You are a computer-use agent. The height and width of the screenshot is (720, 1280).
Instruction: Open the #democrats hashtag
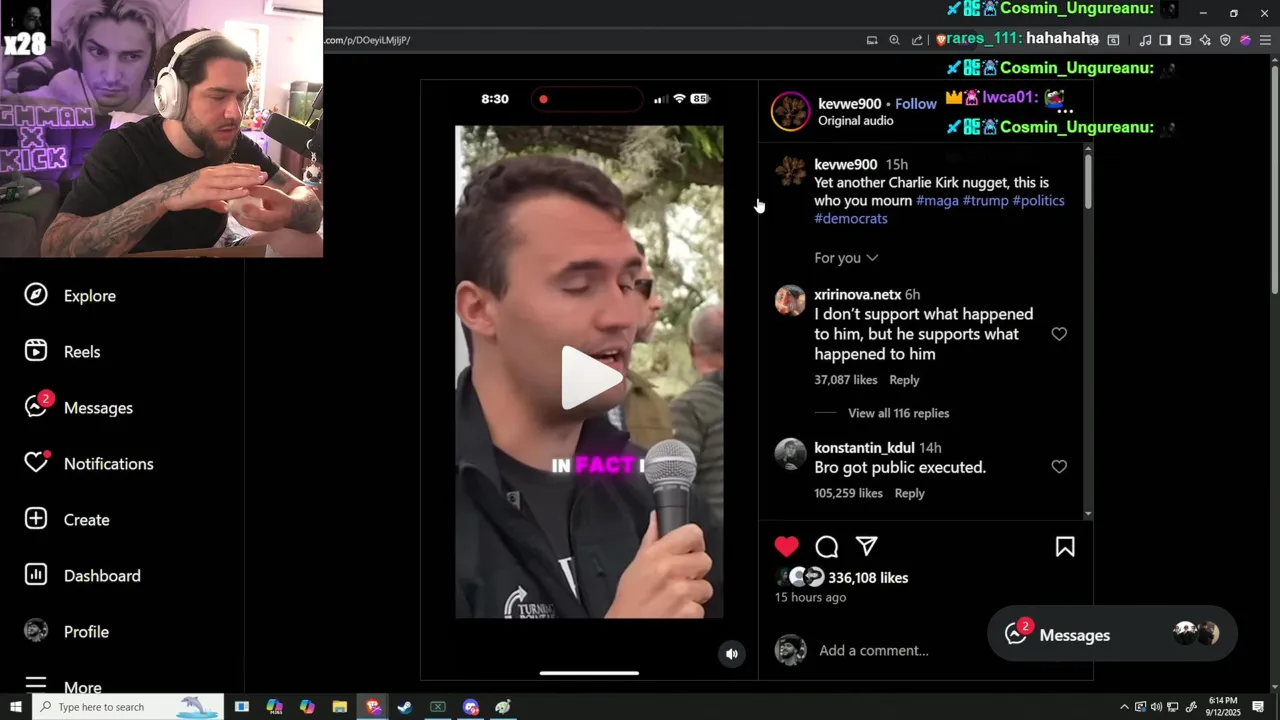(851, 219)
